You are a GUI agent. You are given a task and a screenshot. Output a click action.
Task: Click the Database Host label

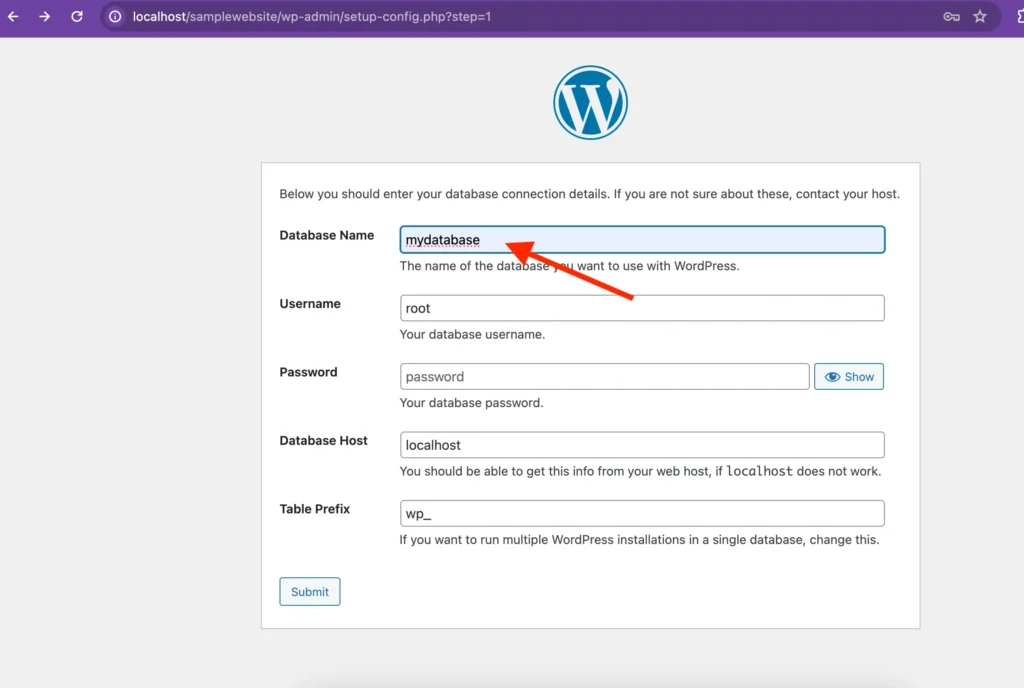[323, 441]
